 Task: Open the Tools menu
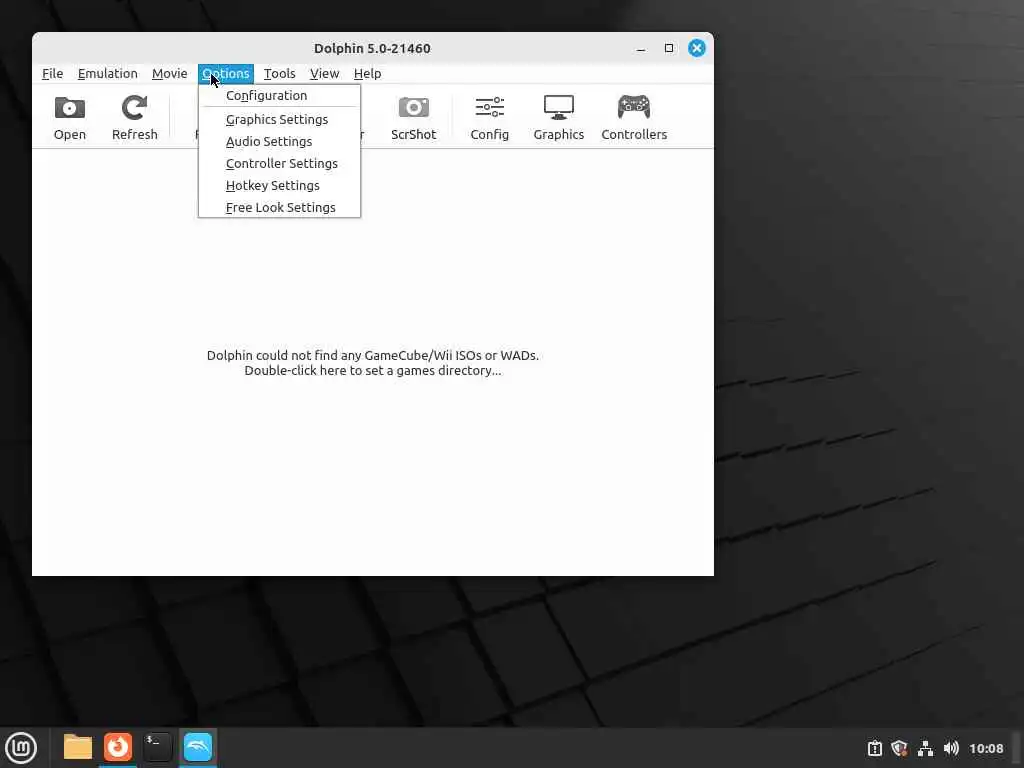click(x=280, y=73)
